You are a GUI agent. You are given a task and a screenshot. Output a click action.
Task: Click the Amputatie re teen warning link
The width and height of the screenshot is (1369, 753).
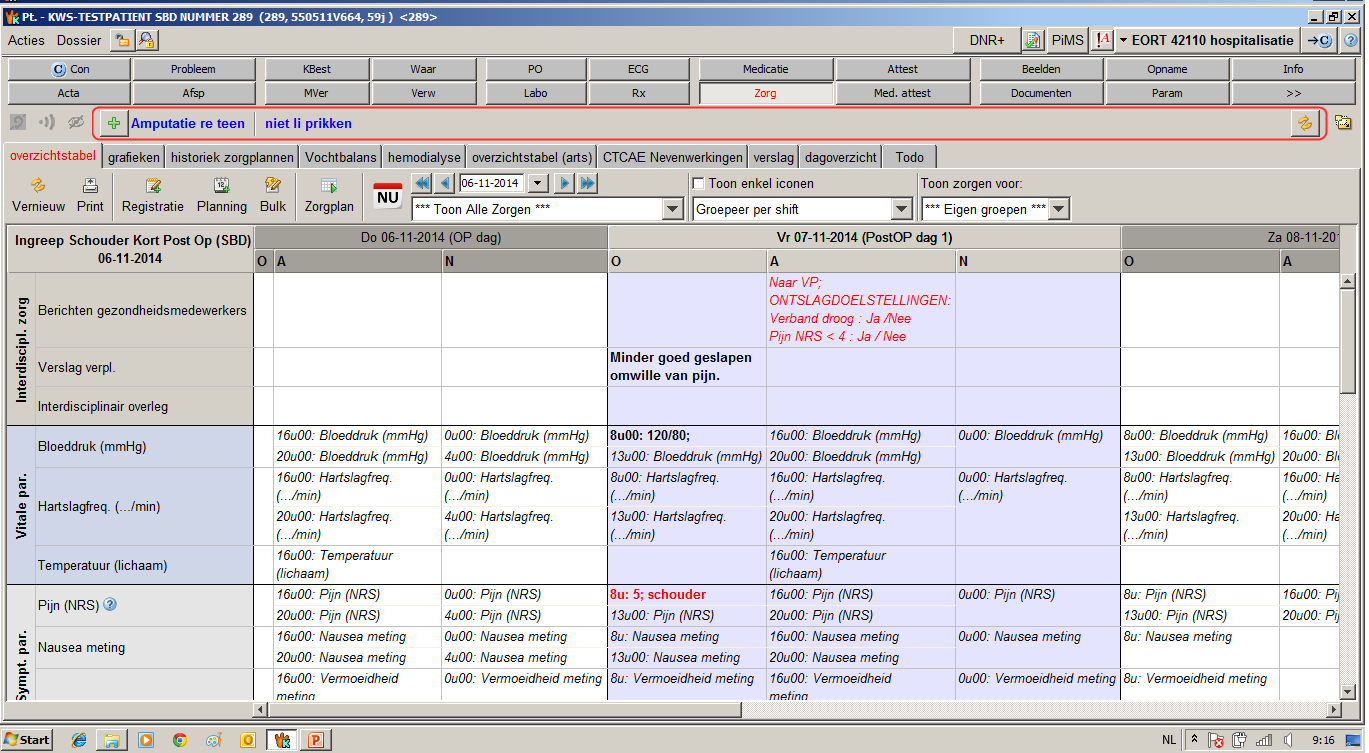(x=188, y=124)
